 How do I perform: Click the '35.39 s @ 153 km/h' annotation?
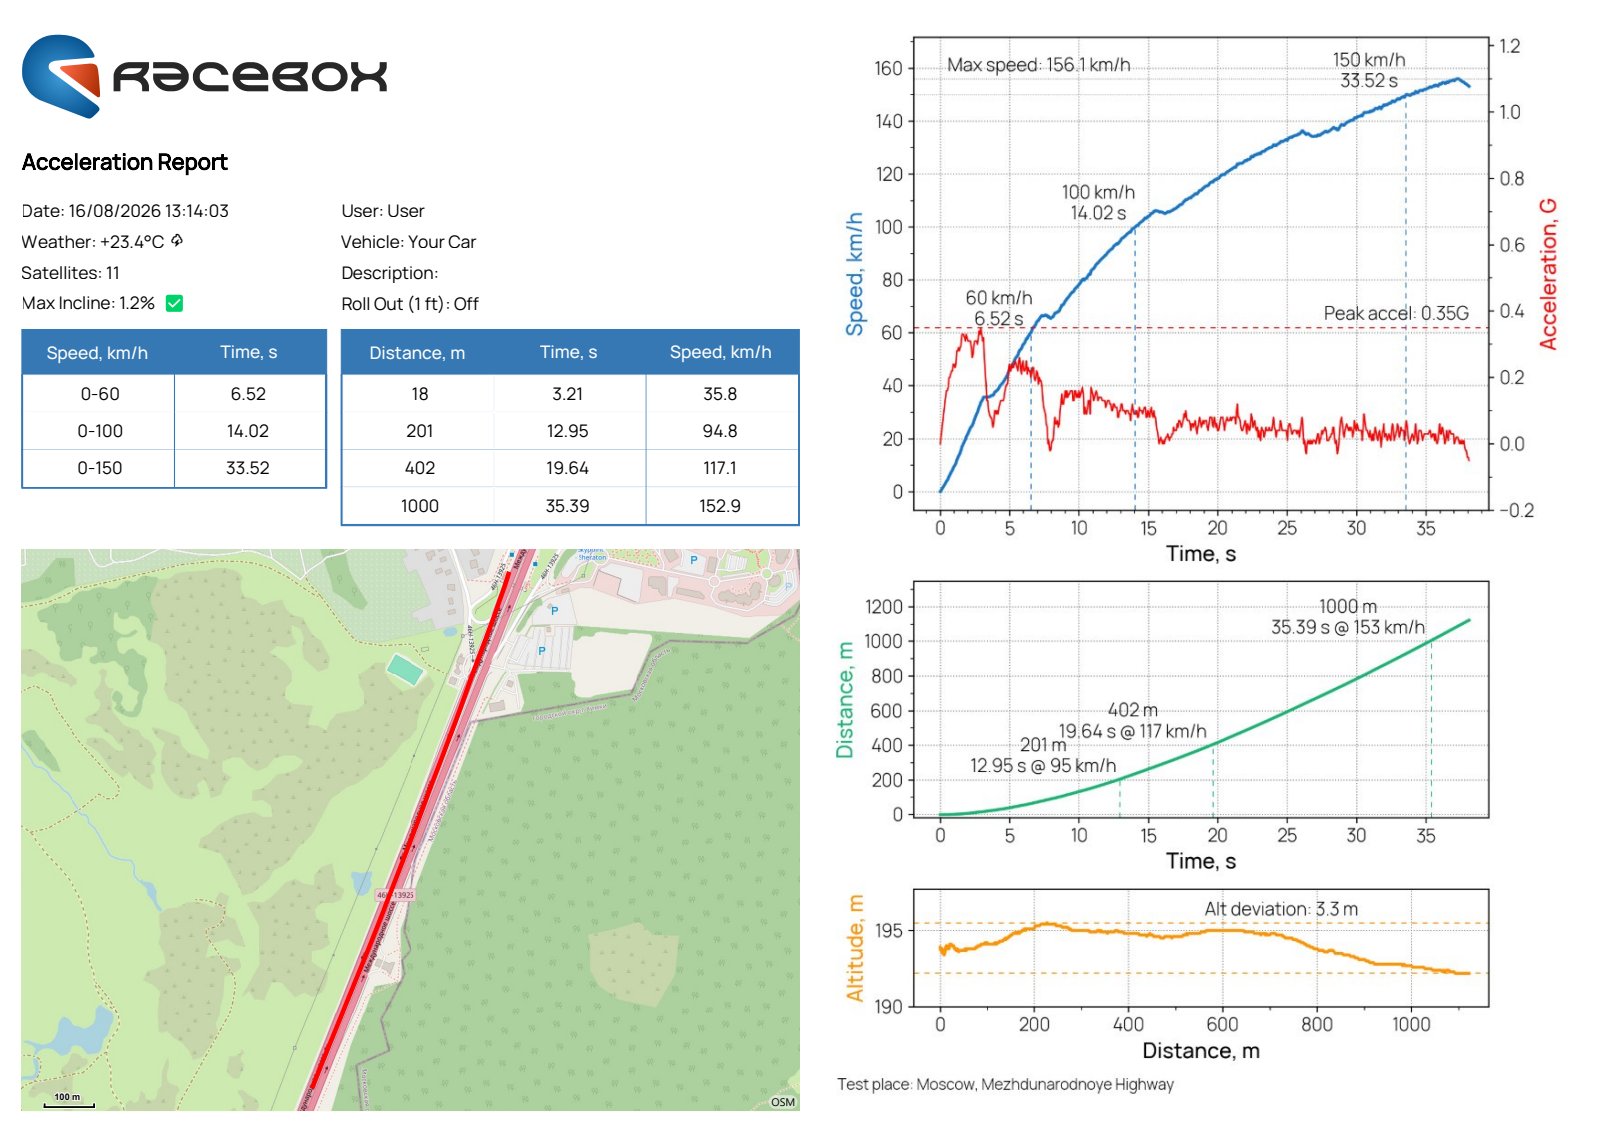pyautogui.click(x=1348, y=627)
